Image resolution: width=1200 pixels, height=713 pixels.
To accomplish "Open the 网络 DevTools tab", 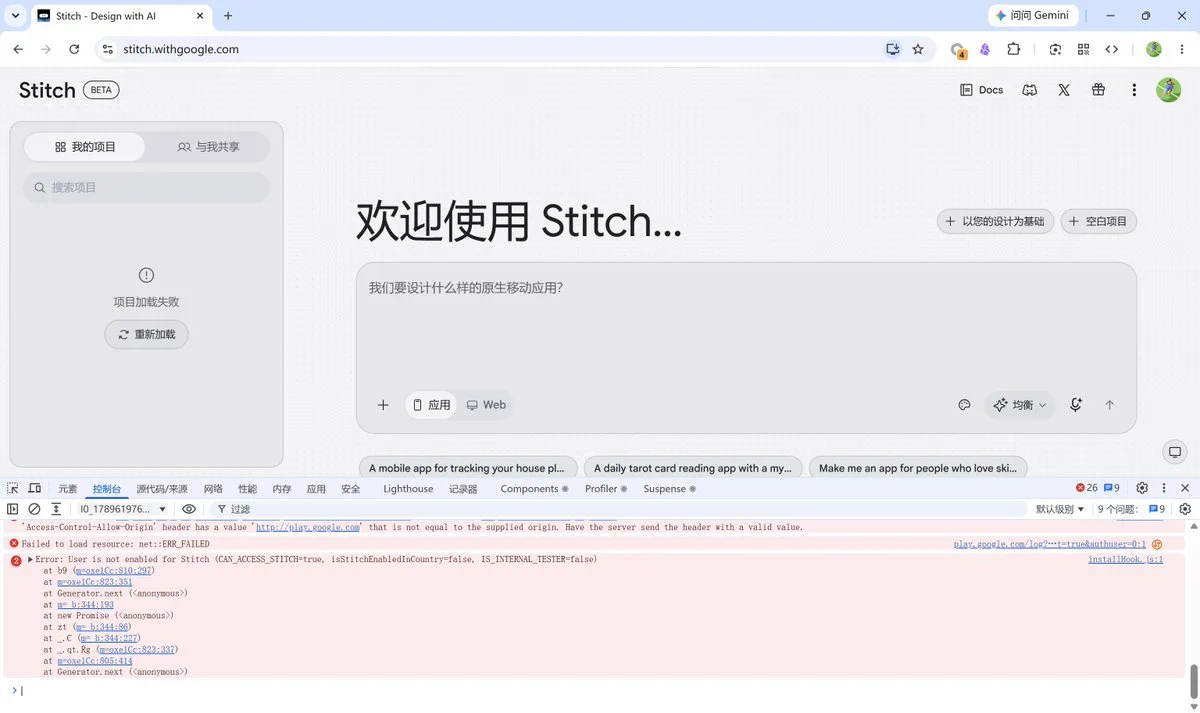I will click(x=213, y=489).
